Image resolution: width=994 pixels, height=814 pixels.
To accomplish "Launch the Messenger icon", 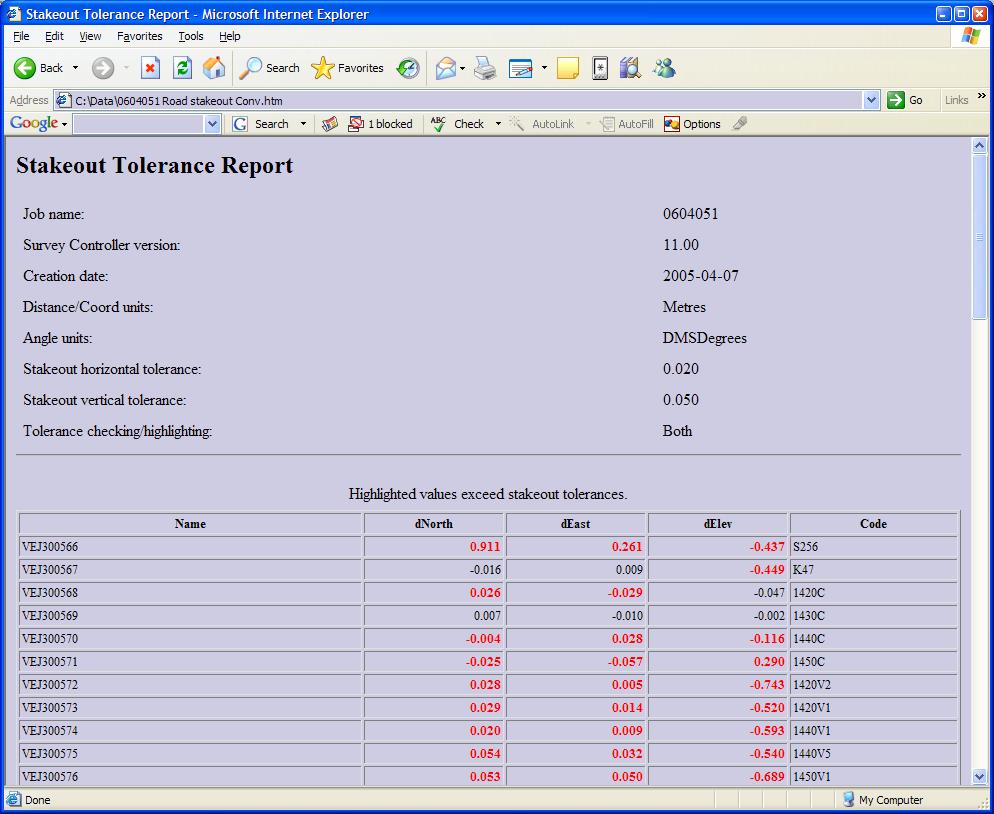I will (x=664, y=68).
